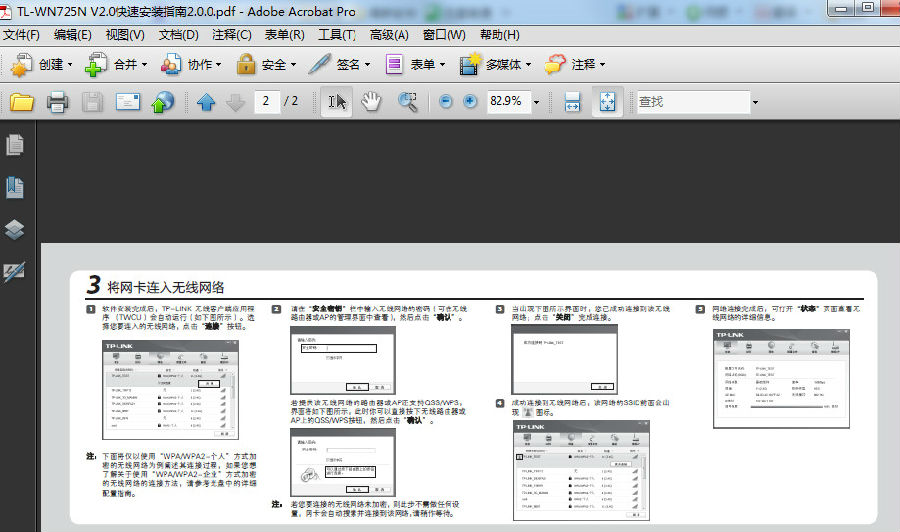Click heading 将网卡连入无线网络 in document
900x532 pixels.
(x=166, y=287)
